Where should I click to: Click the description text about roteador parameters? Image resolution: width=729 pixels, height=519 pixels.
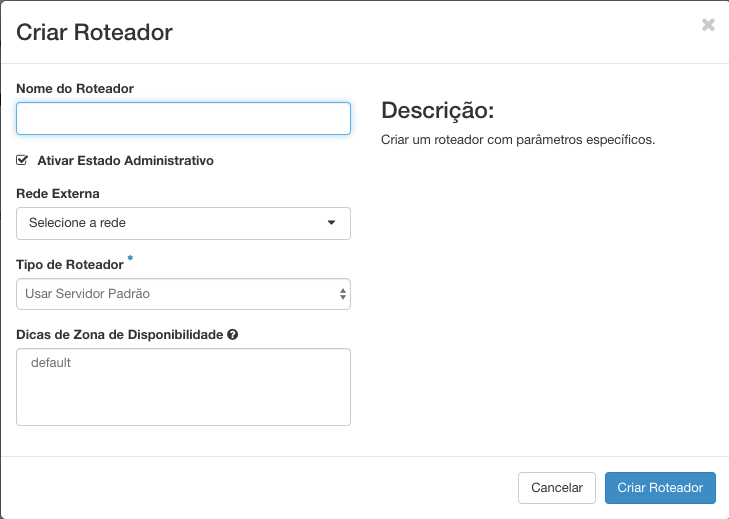click(518, 140)
